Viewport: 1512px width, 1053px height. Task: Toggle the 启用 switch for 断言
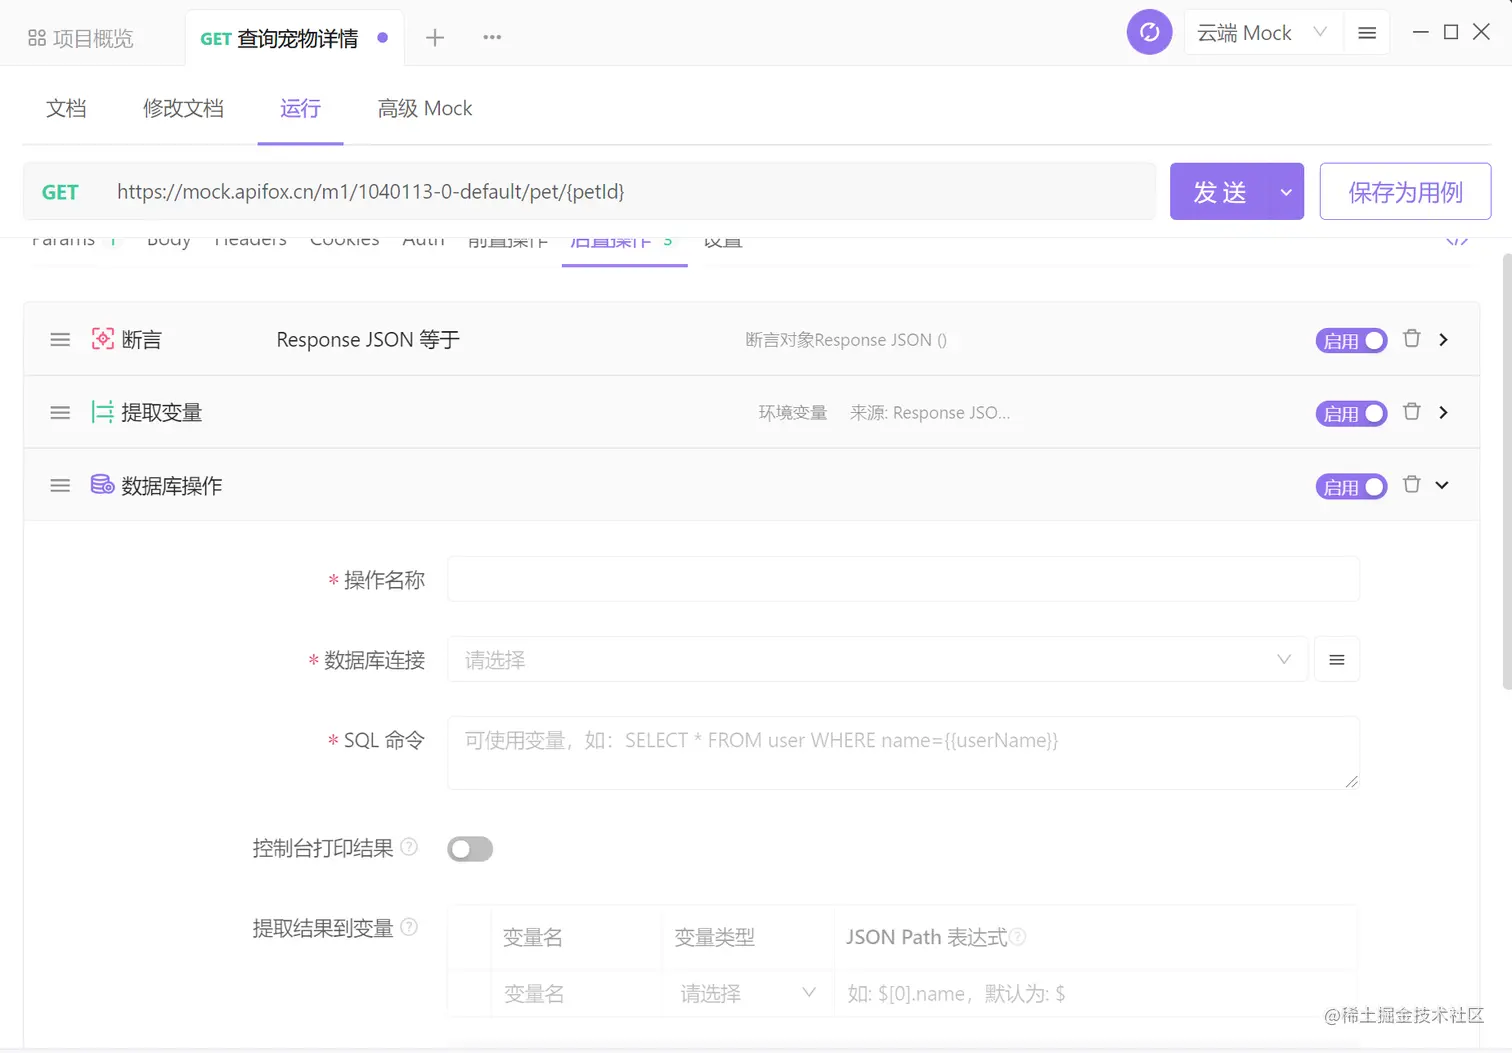pos(1351,341)
